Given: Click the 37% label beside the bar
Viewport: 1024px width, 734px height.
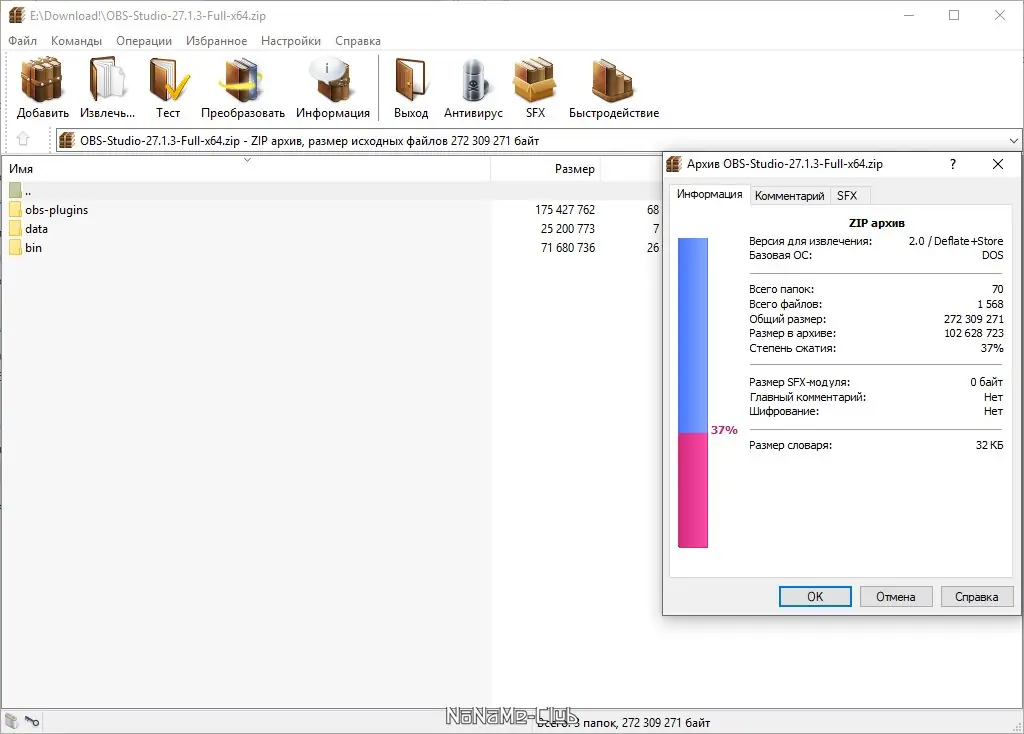Looking at the screenshot, I should pos(724,430).
